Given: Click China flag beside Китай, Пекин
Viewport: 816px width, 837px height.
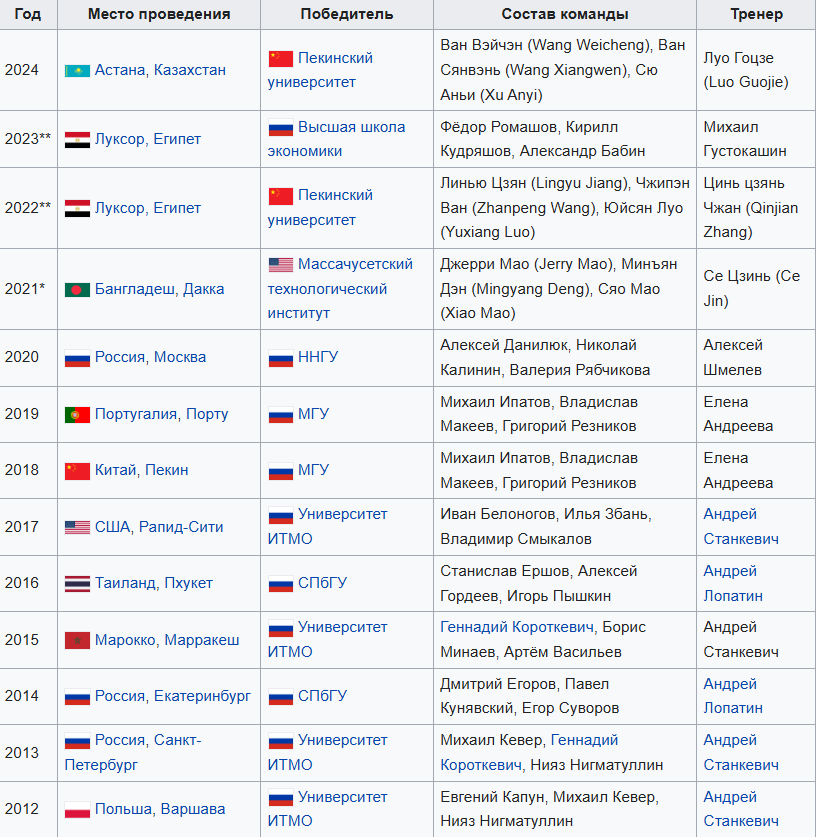Looking at the screenshot, I should tap(77, 471).
